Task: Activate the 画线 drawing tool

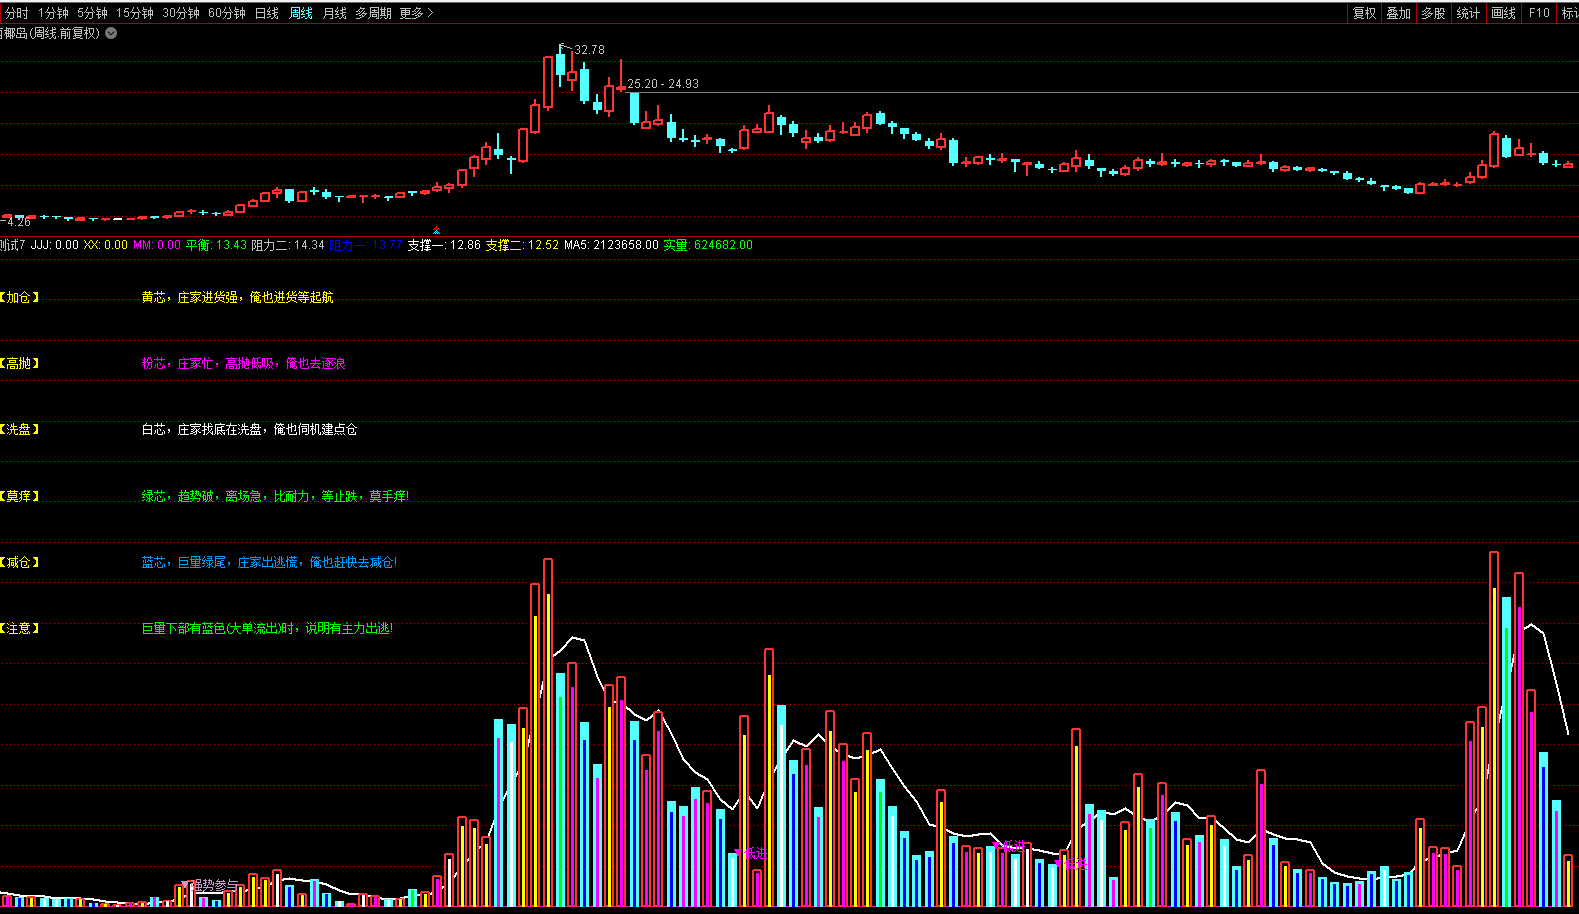Action: (1503, 13)
